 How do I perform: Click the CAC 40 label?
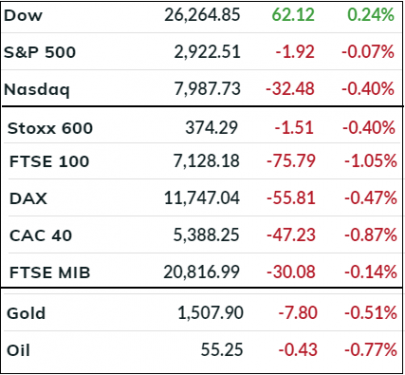[41, 236]
